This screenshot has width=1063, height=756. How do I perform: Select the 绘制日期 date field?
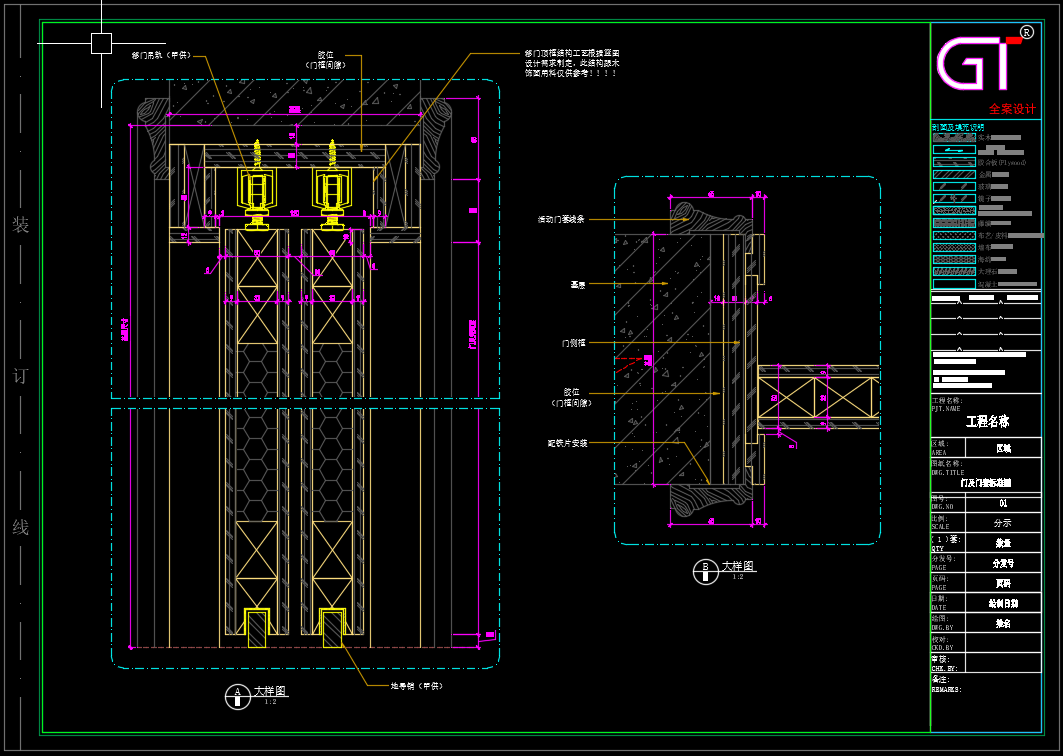point(1002,603)
